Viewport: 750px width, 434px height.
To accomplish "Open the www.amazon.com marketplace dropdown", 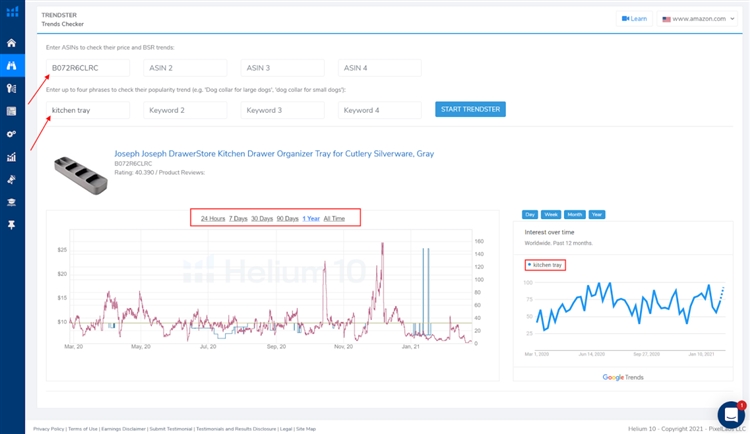I will (698, 19).
